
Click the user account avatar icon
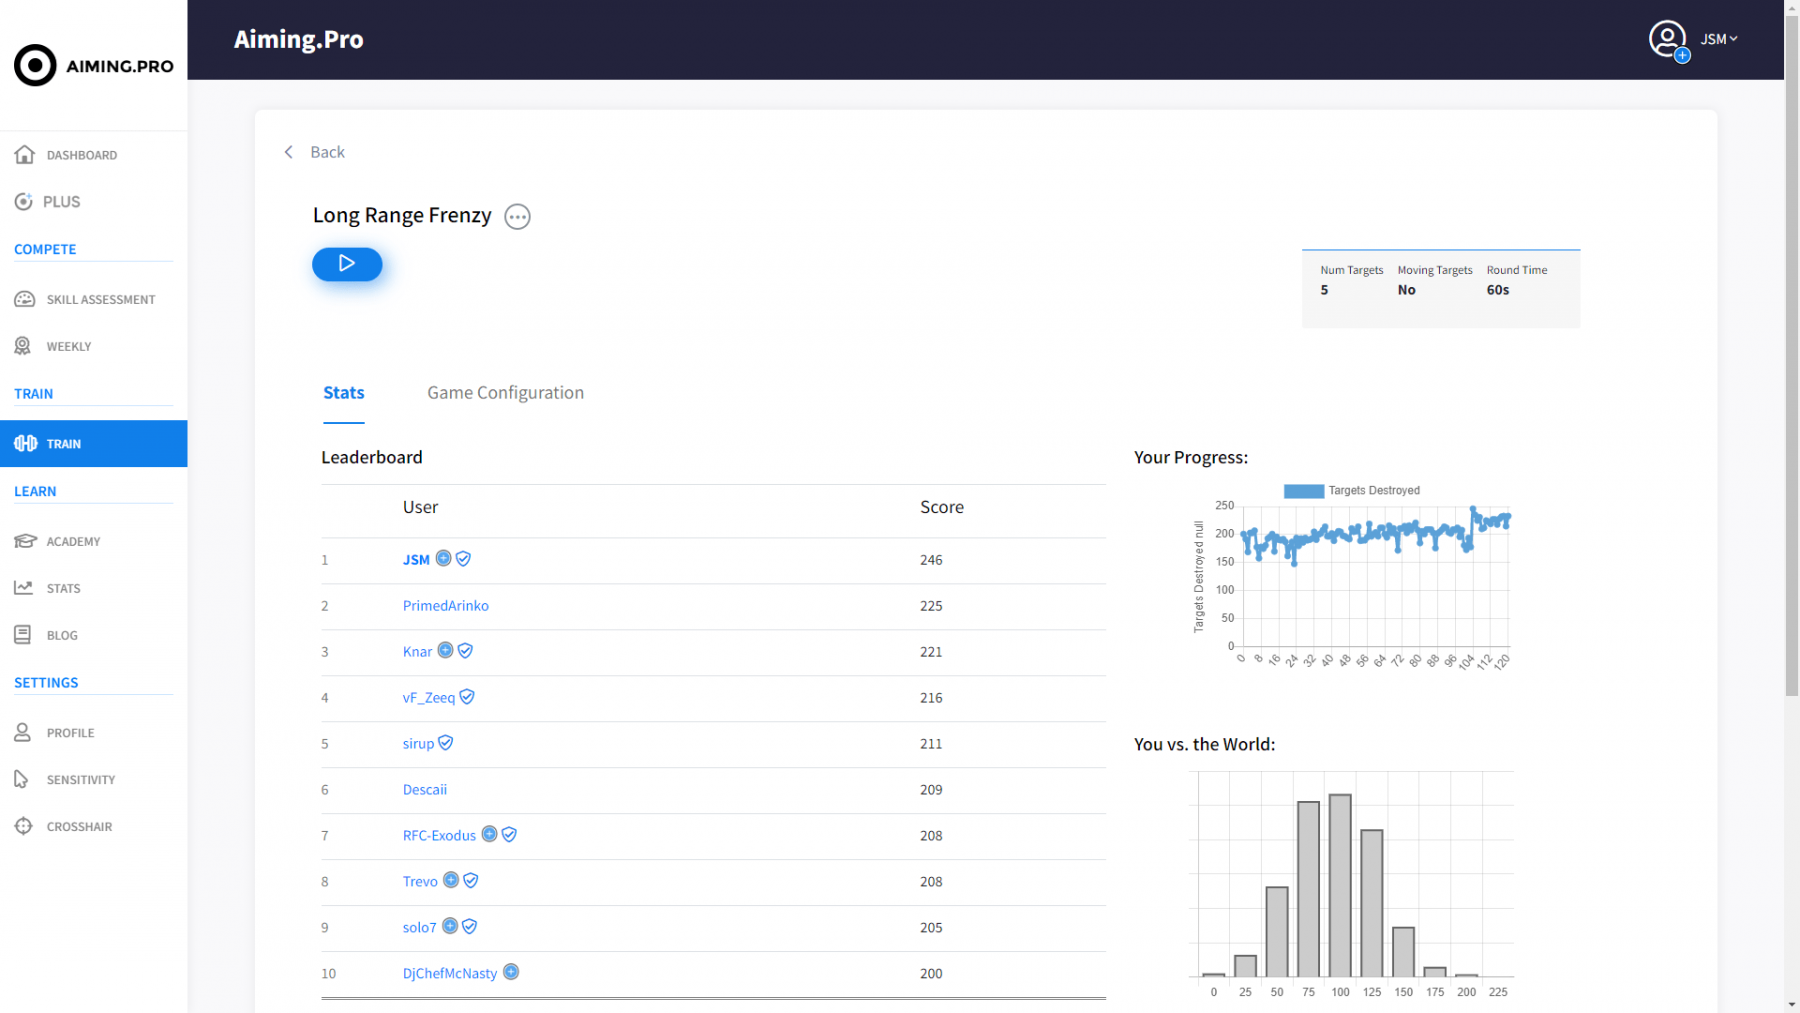point(1666,39)
